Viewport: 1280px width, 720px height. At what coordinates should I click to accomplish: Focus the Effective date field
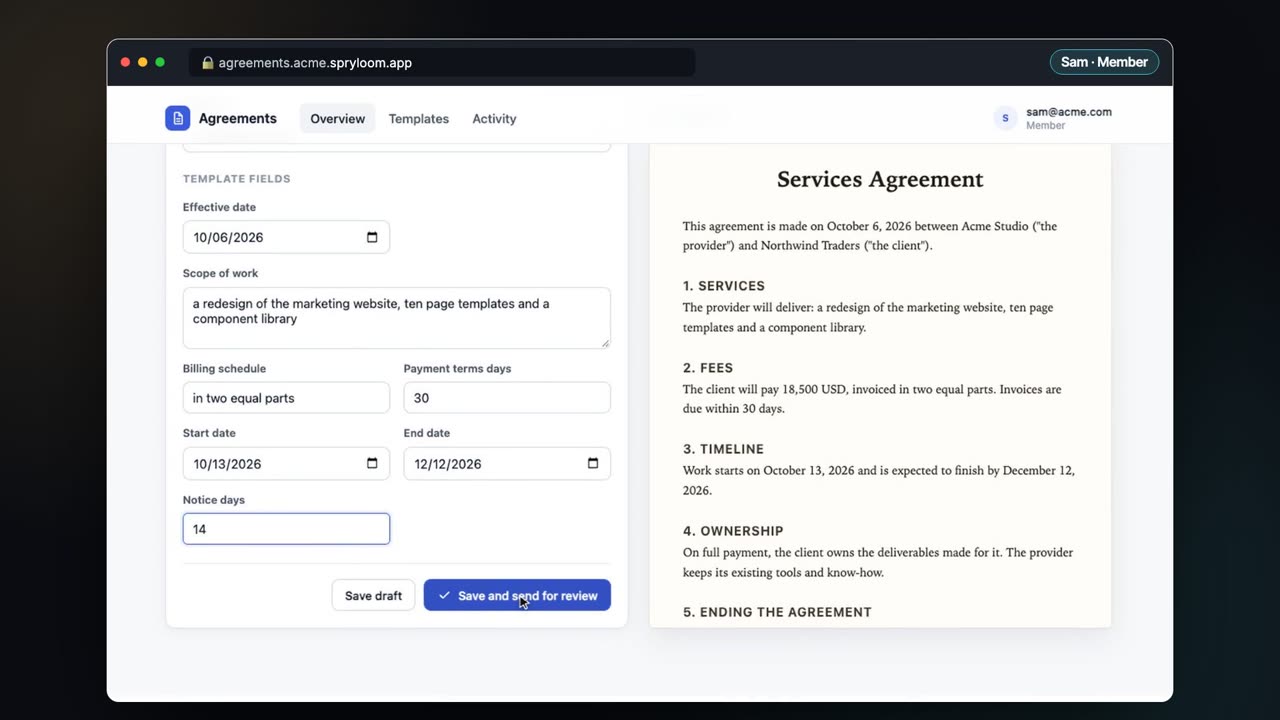[x=286, y=237]
